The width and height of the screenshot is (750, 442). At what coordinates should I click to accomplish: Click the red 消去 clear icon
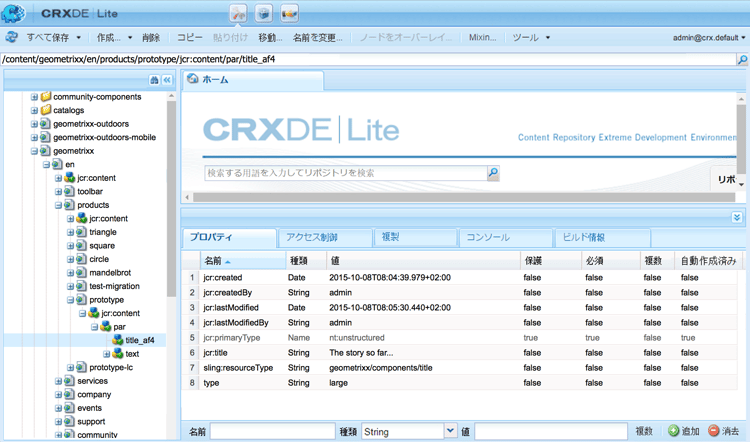click(x=714, y=431)
